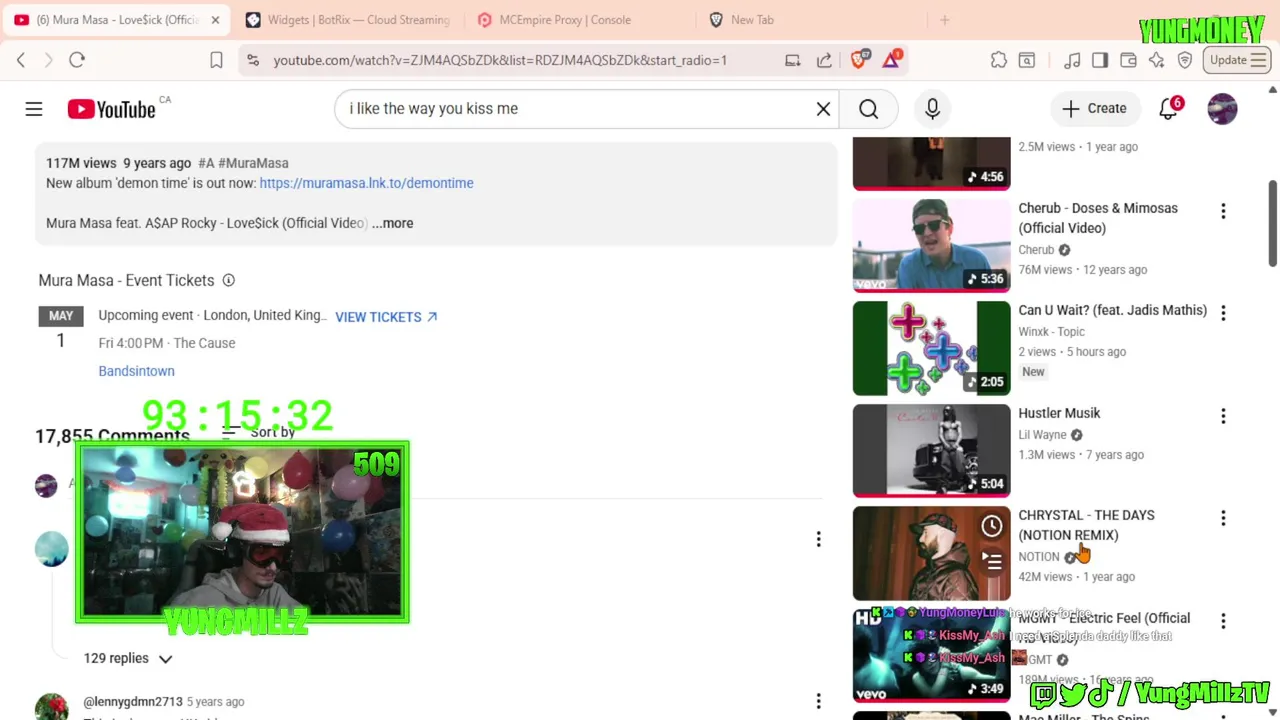The image size is (1280, 720).
Task: Reload the page with browser refresh
Action: (x=77, y=60)
